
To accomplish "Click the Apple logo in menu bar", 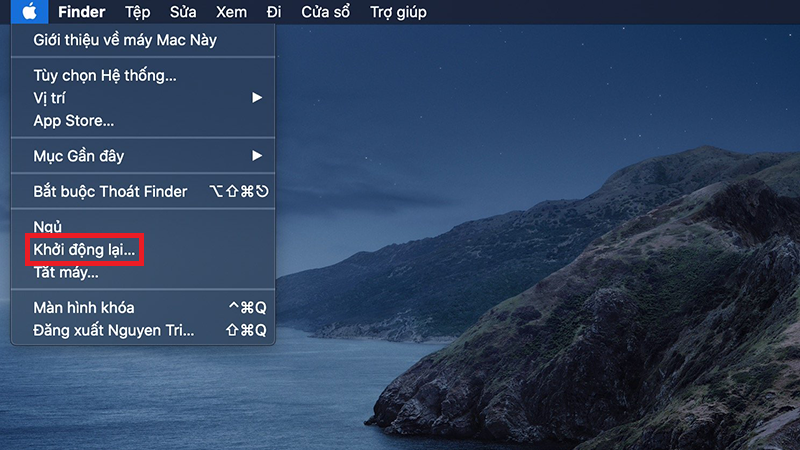I will click(x=30, y=12).
